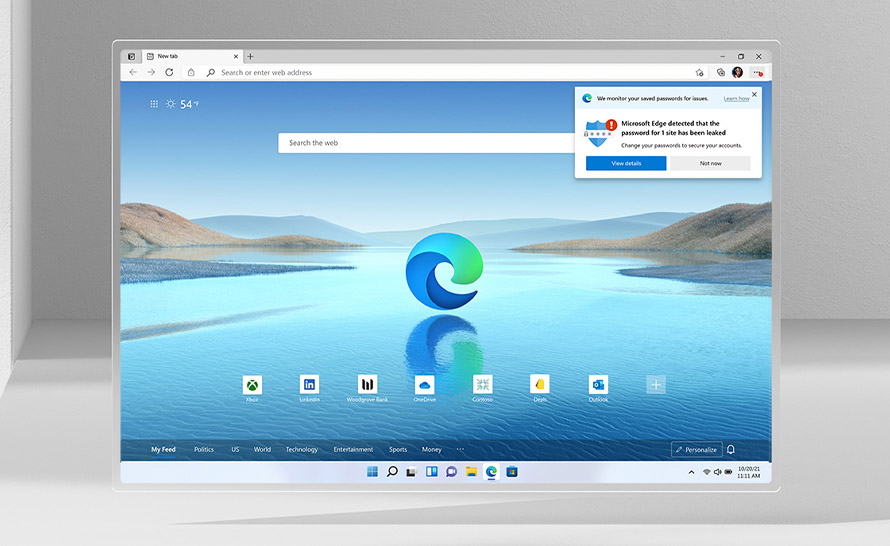Viewport: 890px width, 546px height.
Task: Click View details button
Action: pyautogui.click(x=626, y=163)
